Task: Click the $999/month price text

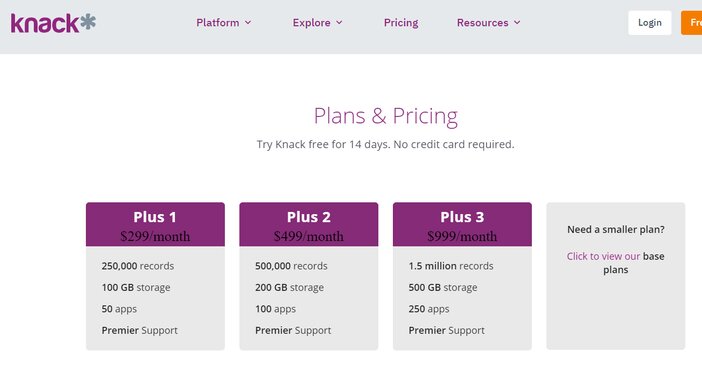Action: (x=462, y=236)
